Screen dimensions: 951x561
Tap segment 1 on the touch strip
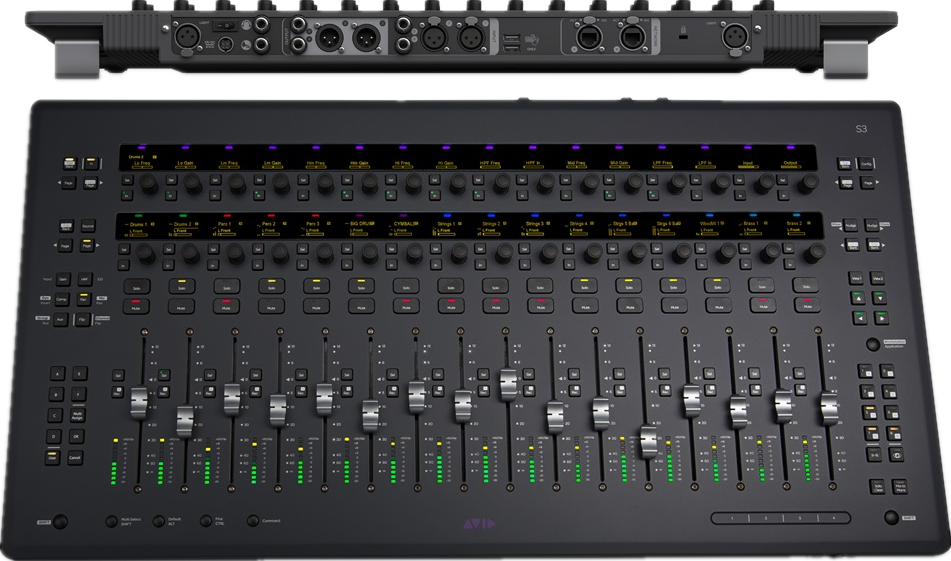click(x=731, y=519)
